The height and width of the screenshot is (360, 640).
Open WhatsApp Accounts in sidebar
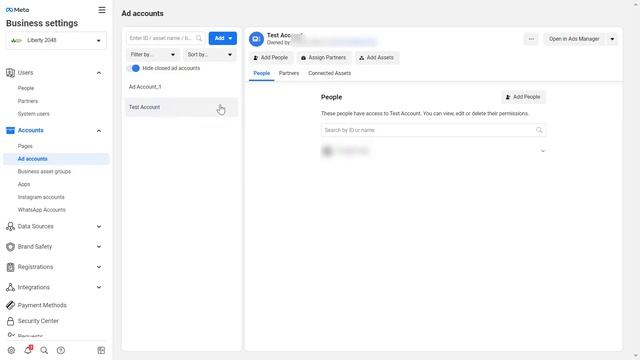pos(41,210)
